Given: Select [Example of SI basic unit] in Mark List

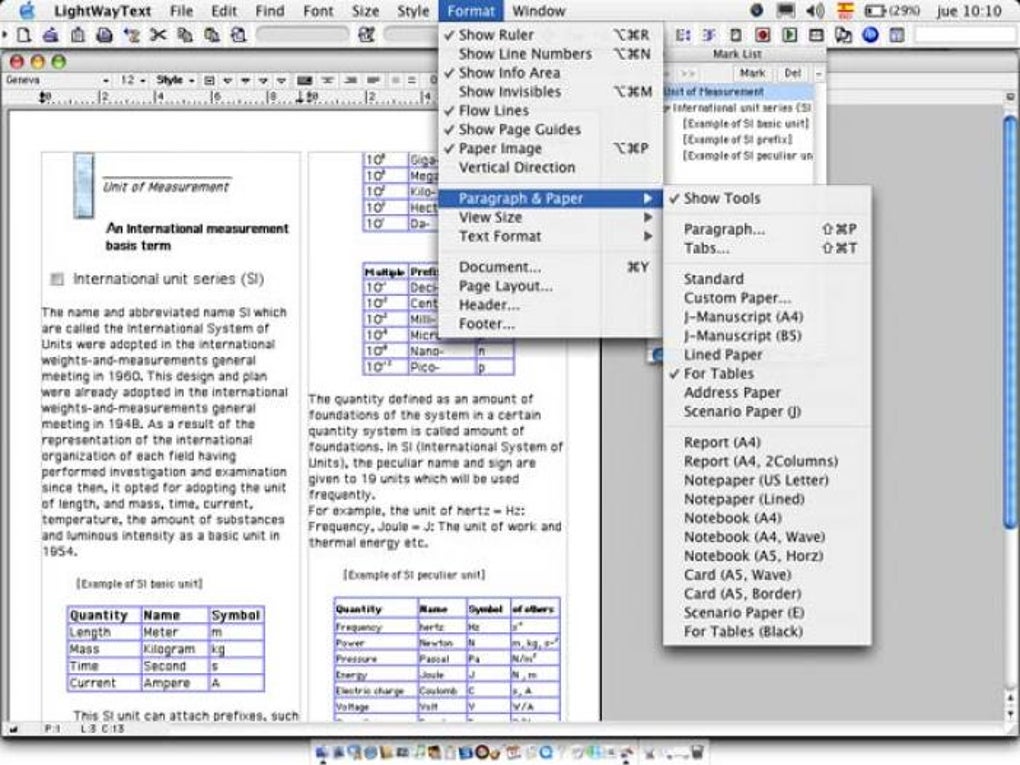Looking at the screenshot, I should click(745, 123).
